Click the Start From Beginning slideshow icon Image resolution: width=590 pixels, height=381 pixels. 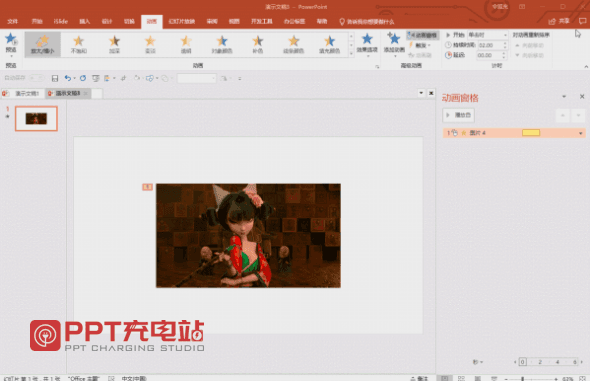pos(96,78)
